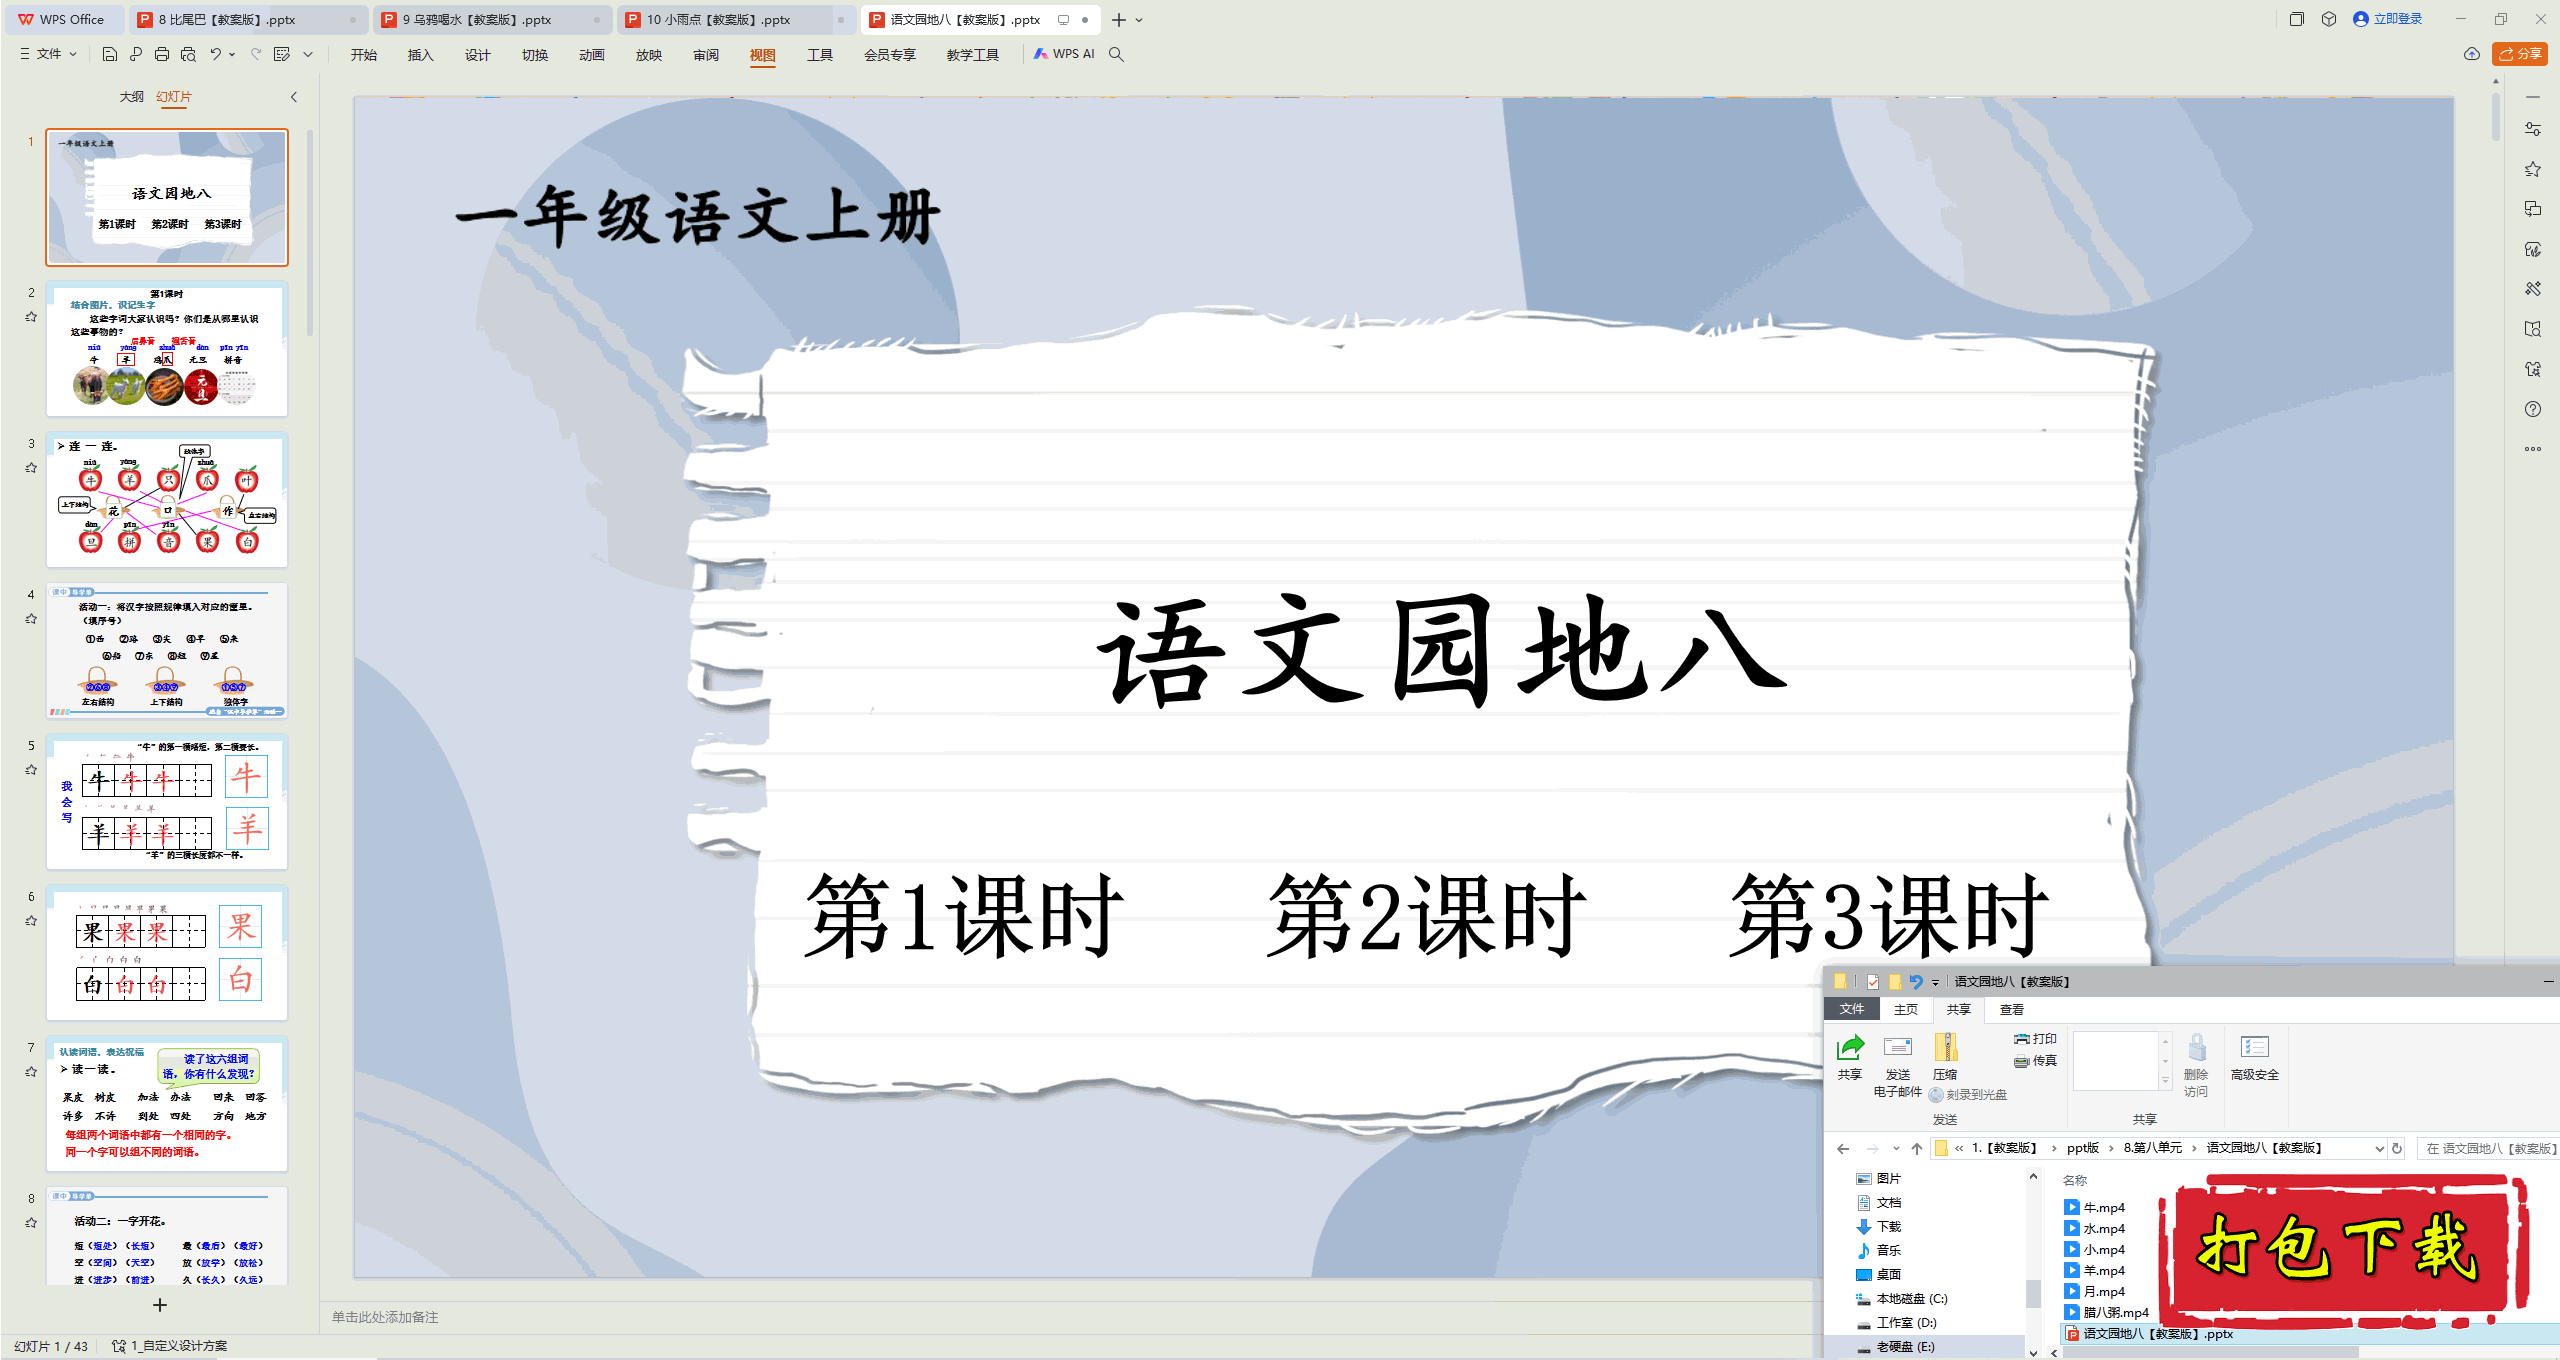Open the slide transition icon in right sidebar
This screenshot has height=1360, width=2560.
pyautogui.click(x=2533, y=209)
